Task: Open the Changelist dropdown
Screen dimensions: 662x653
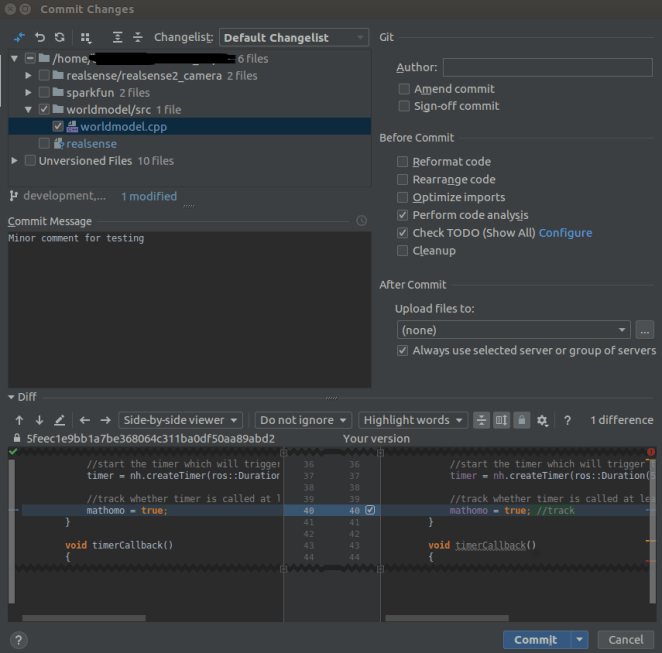Action: (x=294, y=38)
